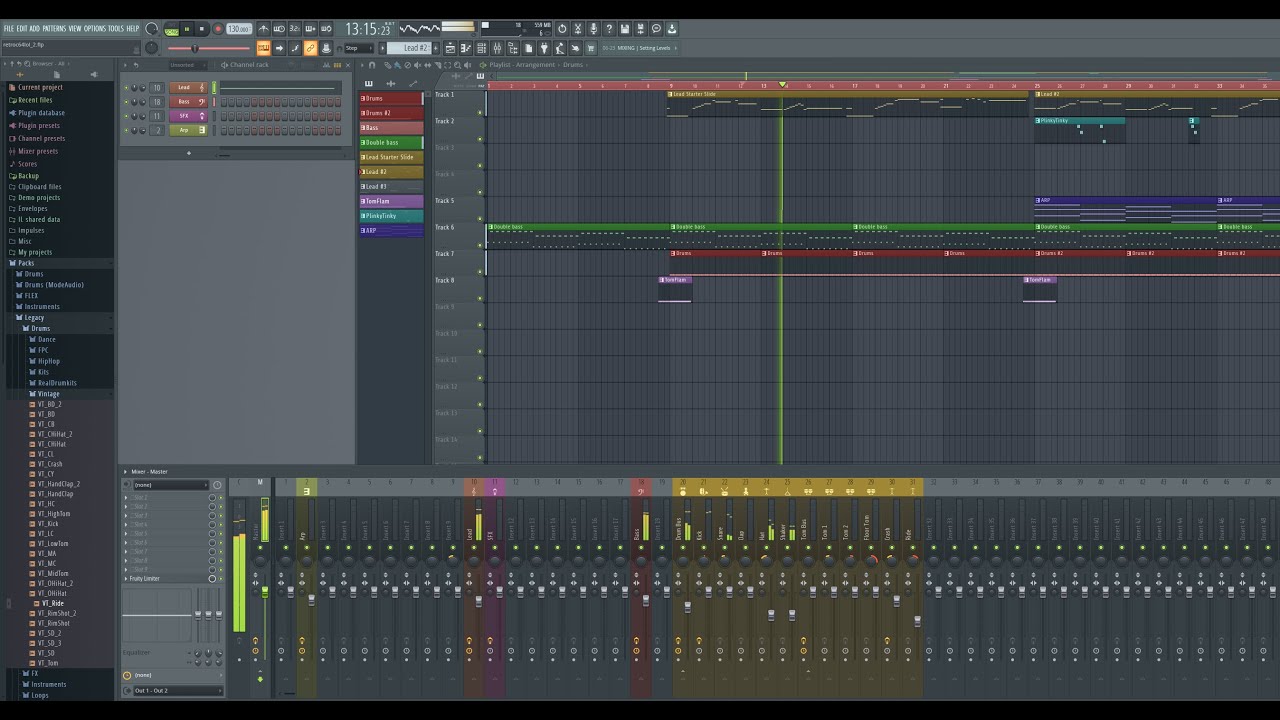The image size is (1280, 720).
Task: Open the metronome toggle icon
Action: (264, 29)
